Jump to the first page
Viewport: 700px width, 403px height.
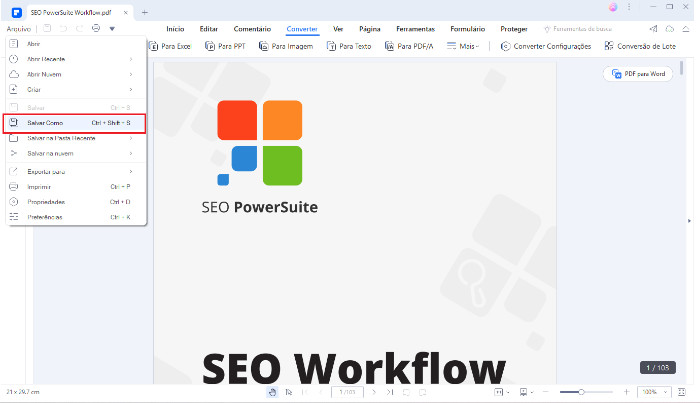click(305, 392)
